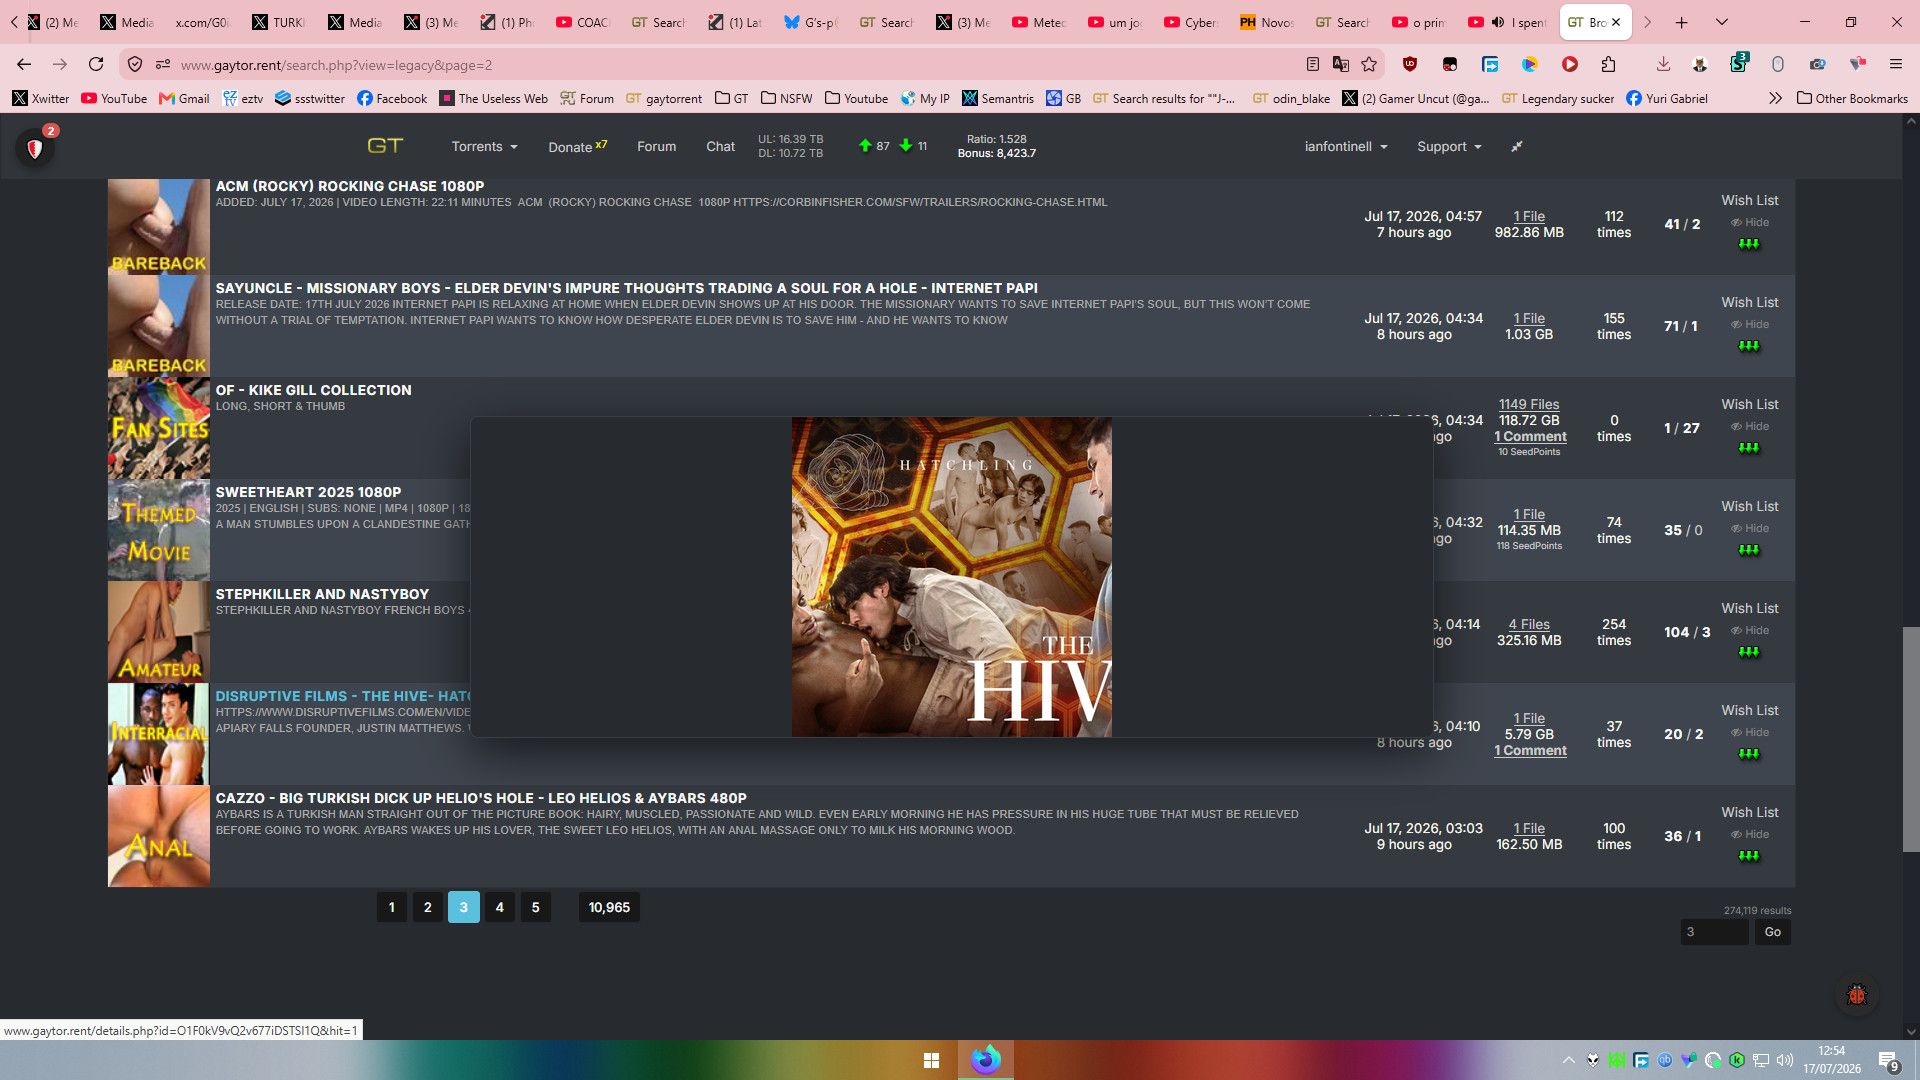This screenshot has width=1920, height=1080.
Task: Bookmark this page with the star icon
Action: tap(1369, 64)
